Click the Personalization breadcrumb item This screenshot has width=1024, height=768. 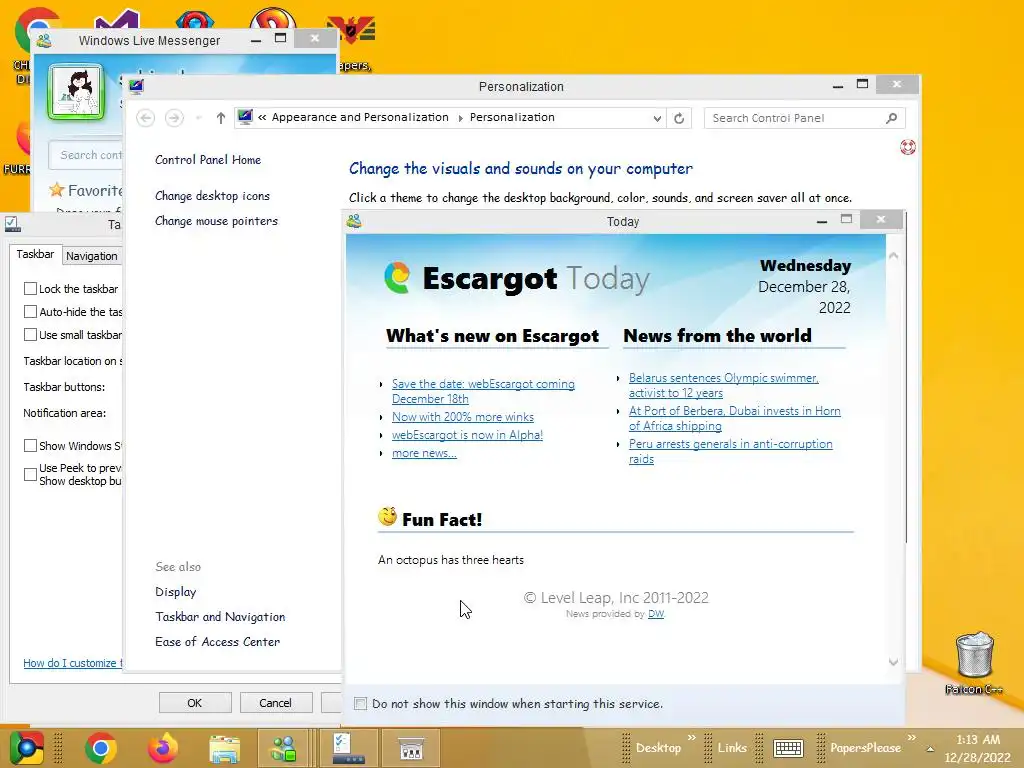pyautogui.click(x=512, y=118)
